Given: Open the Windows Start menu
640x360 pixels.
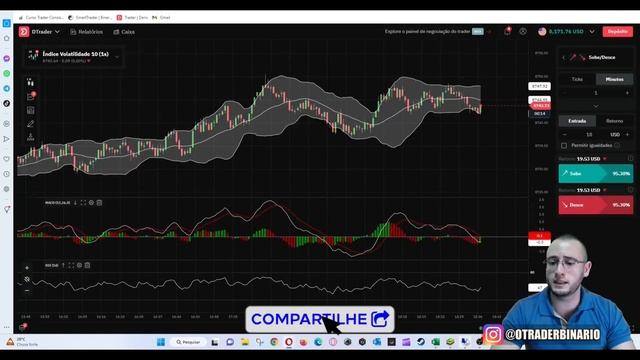Looking at the screenshot, I should coord(161,342).
